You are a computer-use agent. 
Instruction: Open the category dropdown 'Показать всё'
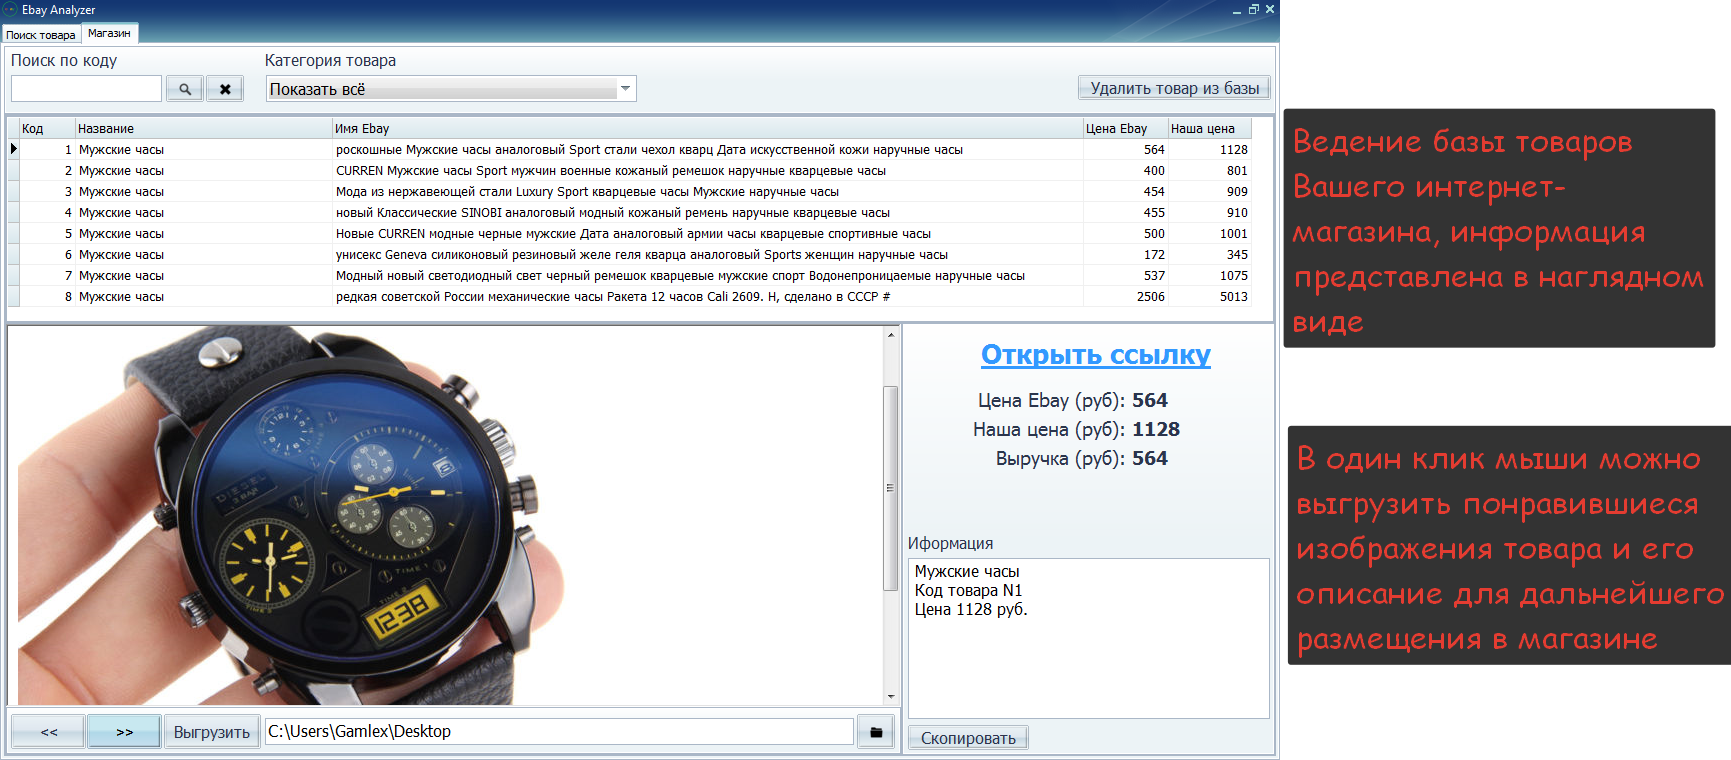point(451,89)
